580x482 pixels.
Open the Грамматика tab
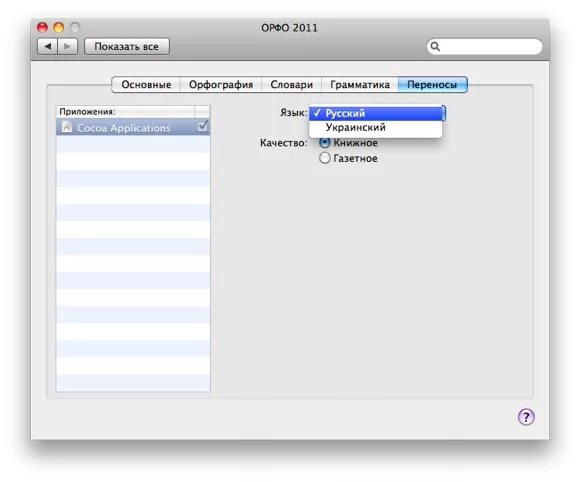click(x=360, y=85)
